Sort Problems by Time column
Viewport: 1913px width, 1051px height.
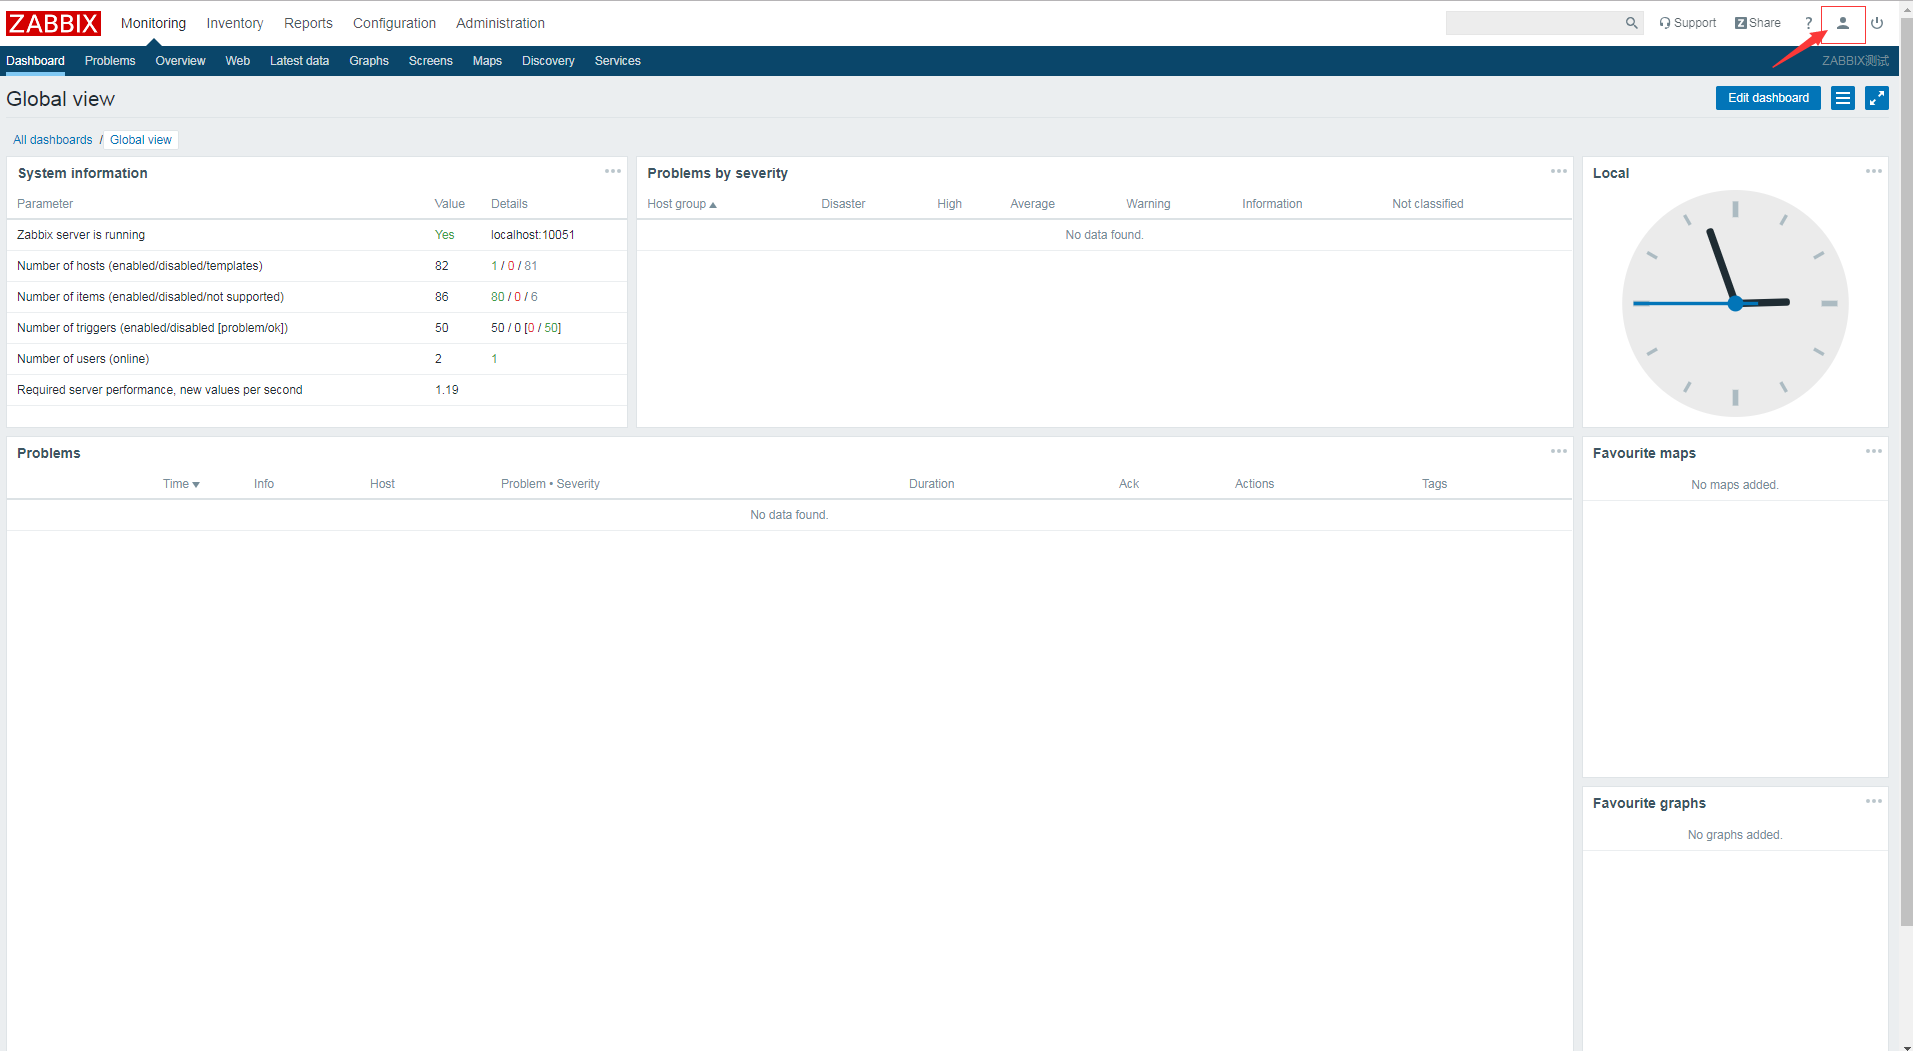181,484
